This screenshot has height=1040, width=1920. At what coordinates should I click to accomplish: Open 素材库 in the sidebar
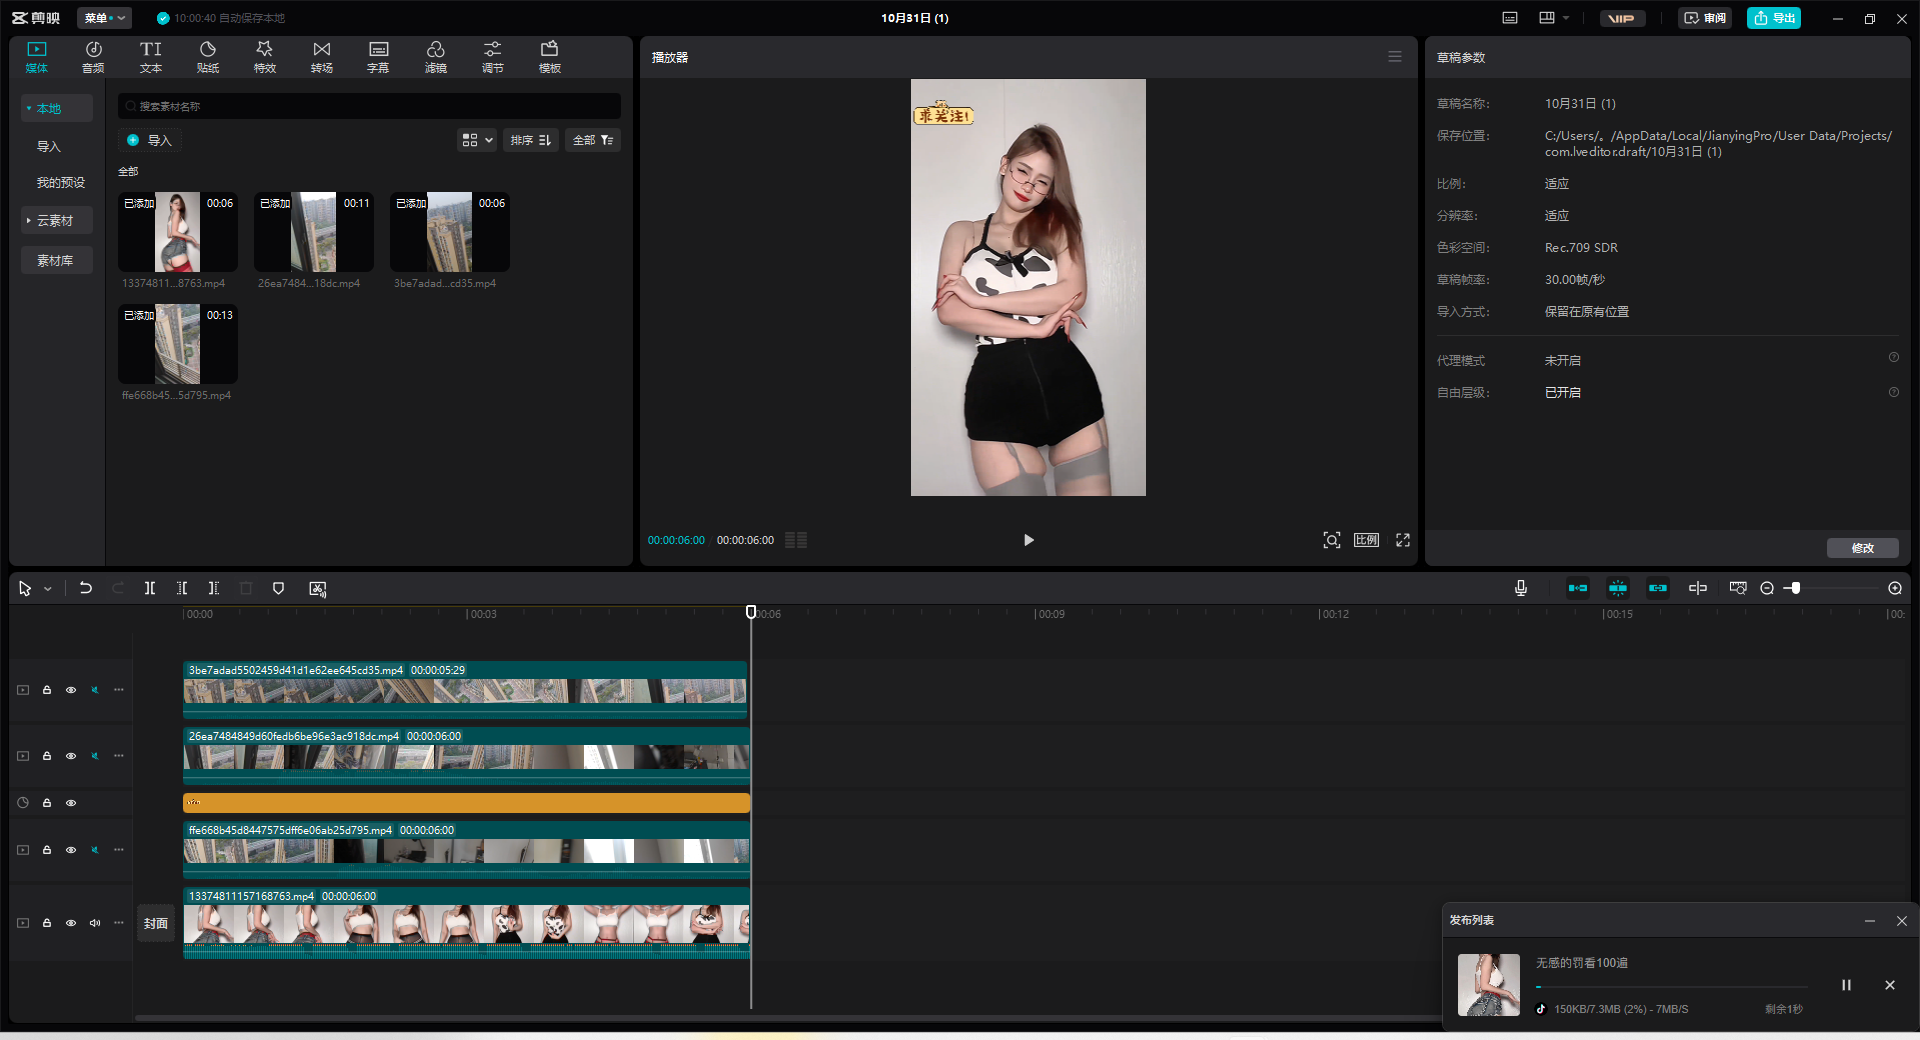tap(57, 260)
